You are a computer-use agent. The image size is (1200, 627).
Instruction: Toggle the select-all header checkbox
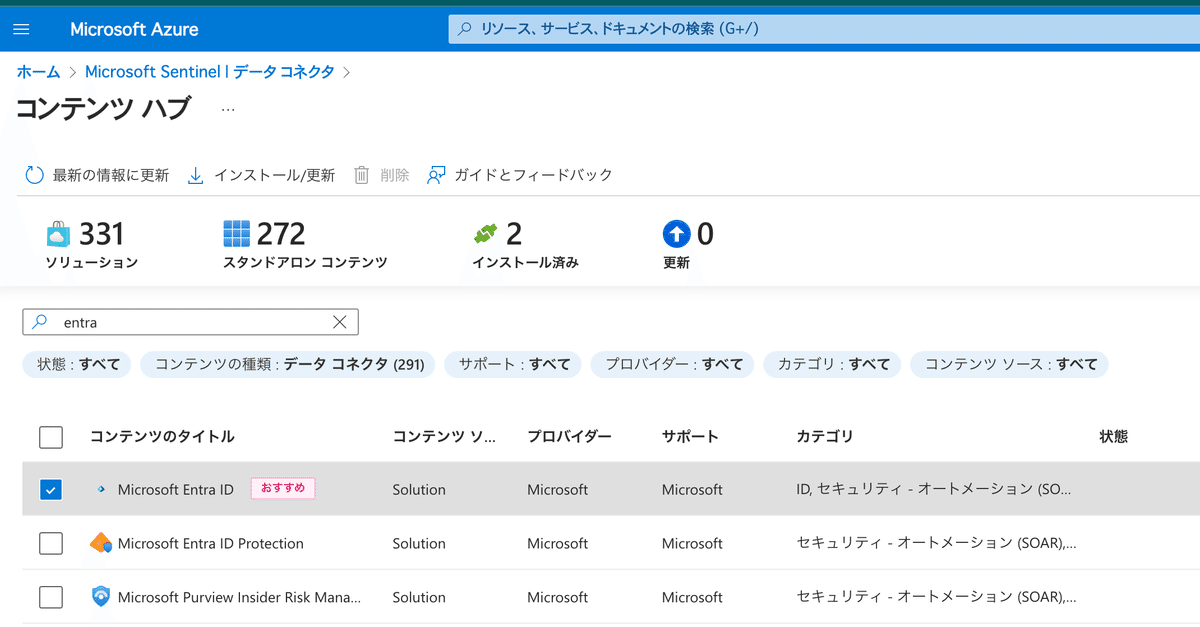click(x=51, y=437)
